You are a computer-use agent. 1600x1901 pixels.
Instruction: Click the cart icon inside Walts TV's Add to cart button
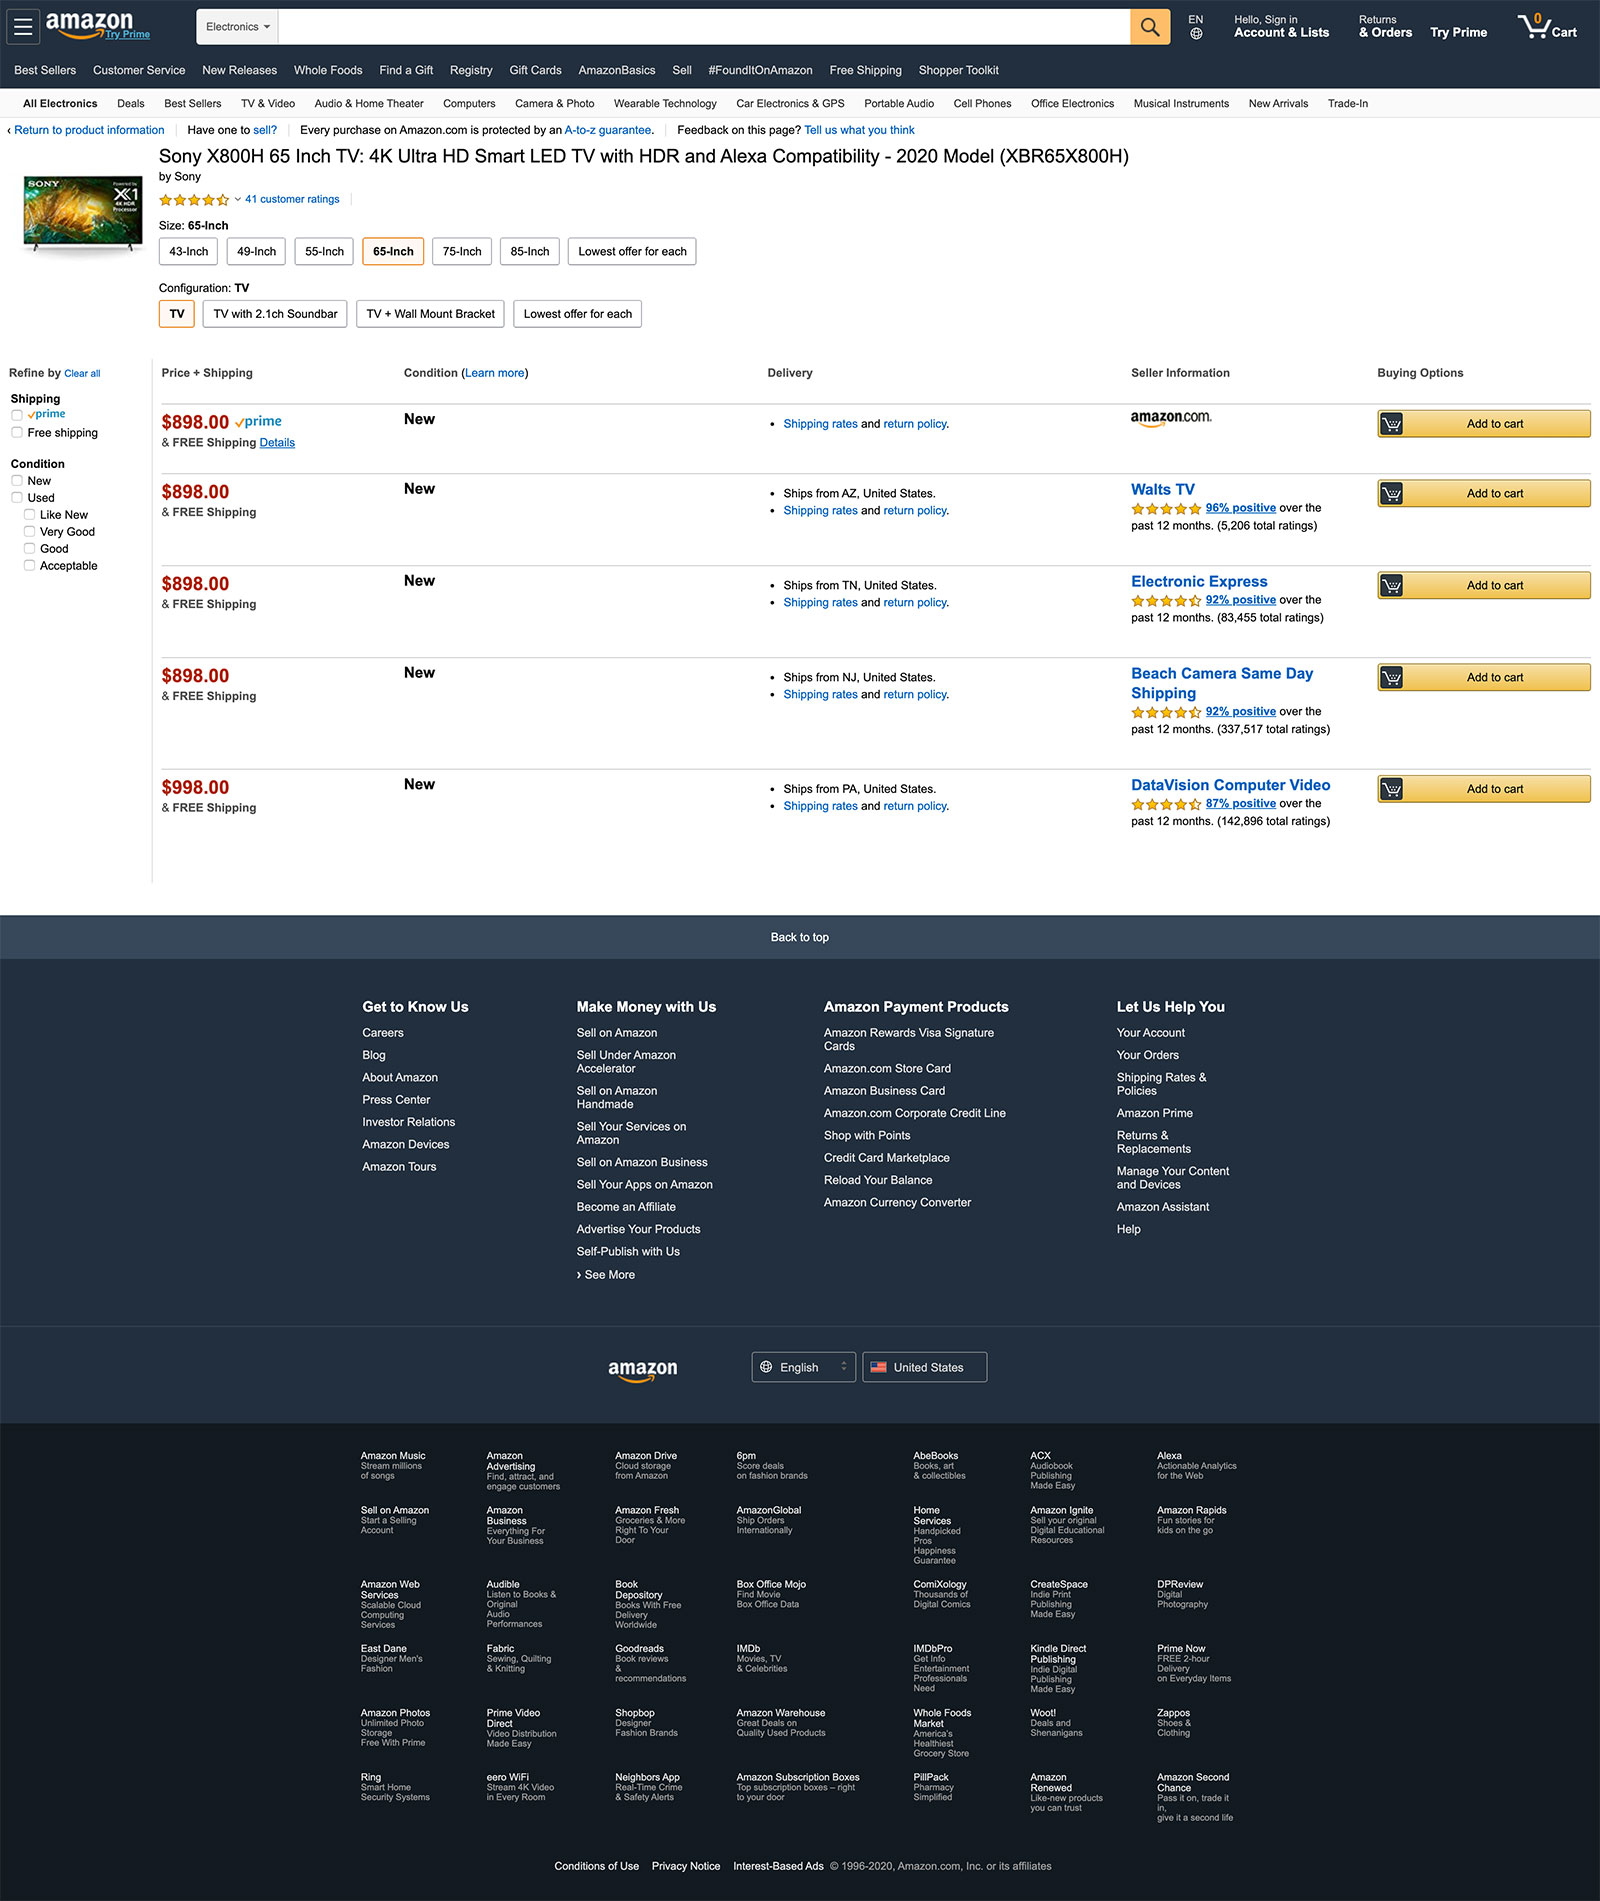click(x=1392, y=493)
